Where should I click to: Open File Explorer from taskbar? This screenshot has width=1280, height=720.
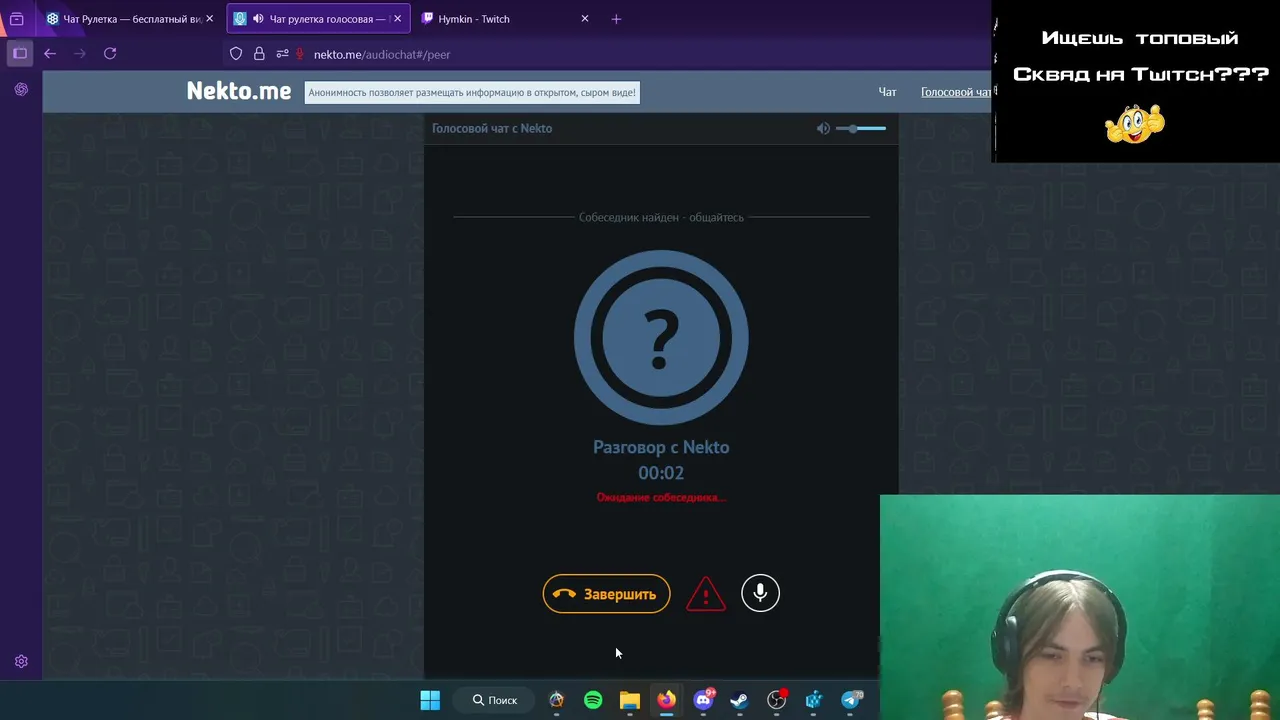[x=629, y=700]
